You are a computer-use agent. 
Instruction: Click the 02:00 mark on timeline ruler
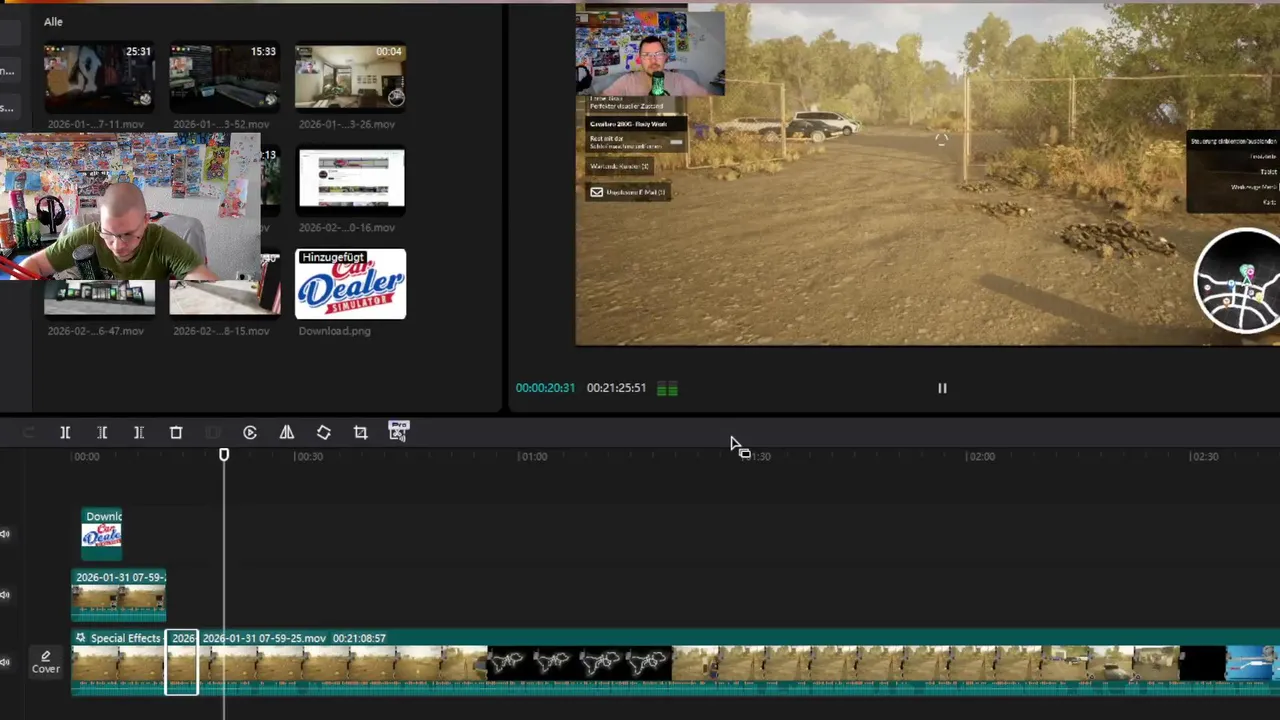(x=980, y=456)
